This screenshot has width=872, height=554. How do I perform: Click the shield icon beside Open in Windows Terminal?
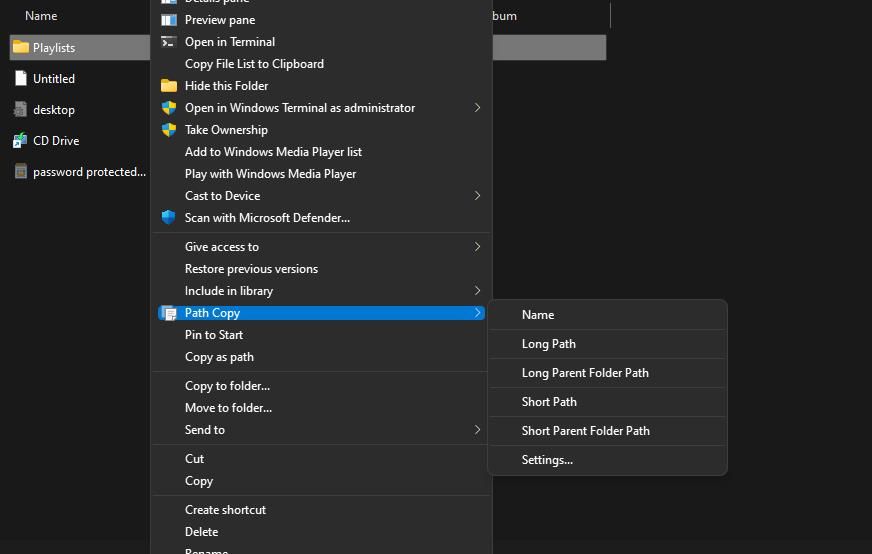[x=169, y=107]
